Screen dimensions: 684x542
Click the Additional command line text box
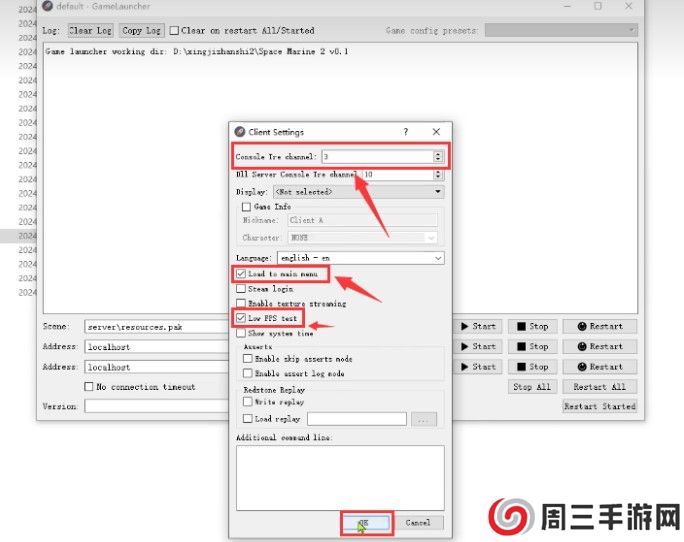(x=340, y=475)
